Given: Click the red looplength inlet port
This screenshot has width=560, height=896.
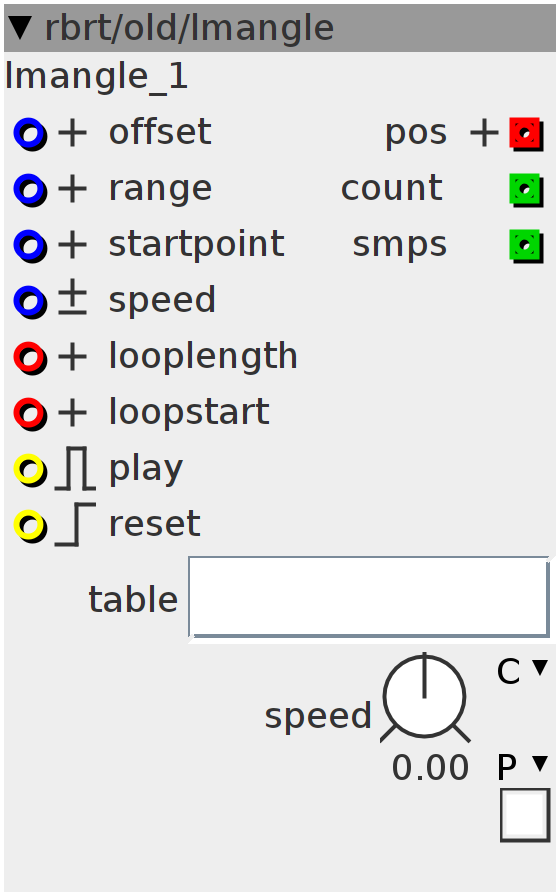Looking at the screenshot, I should pyautogui.click(x=30, y=358).
